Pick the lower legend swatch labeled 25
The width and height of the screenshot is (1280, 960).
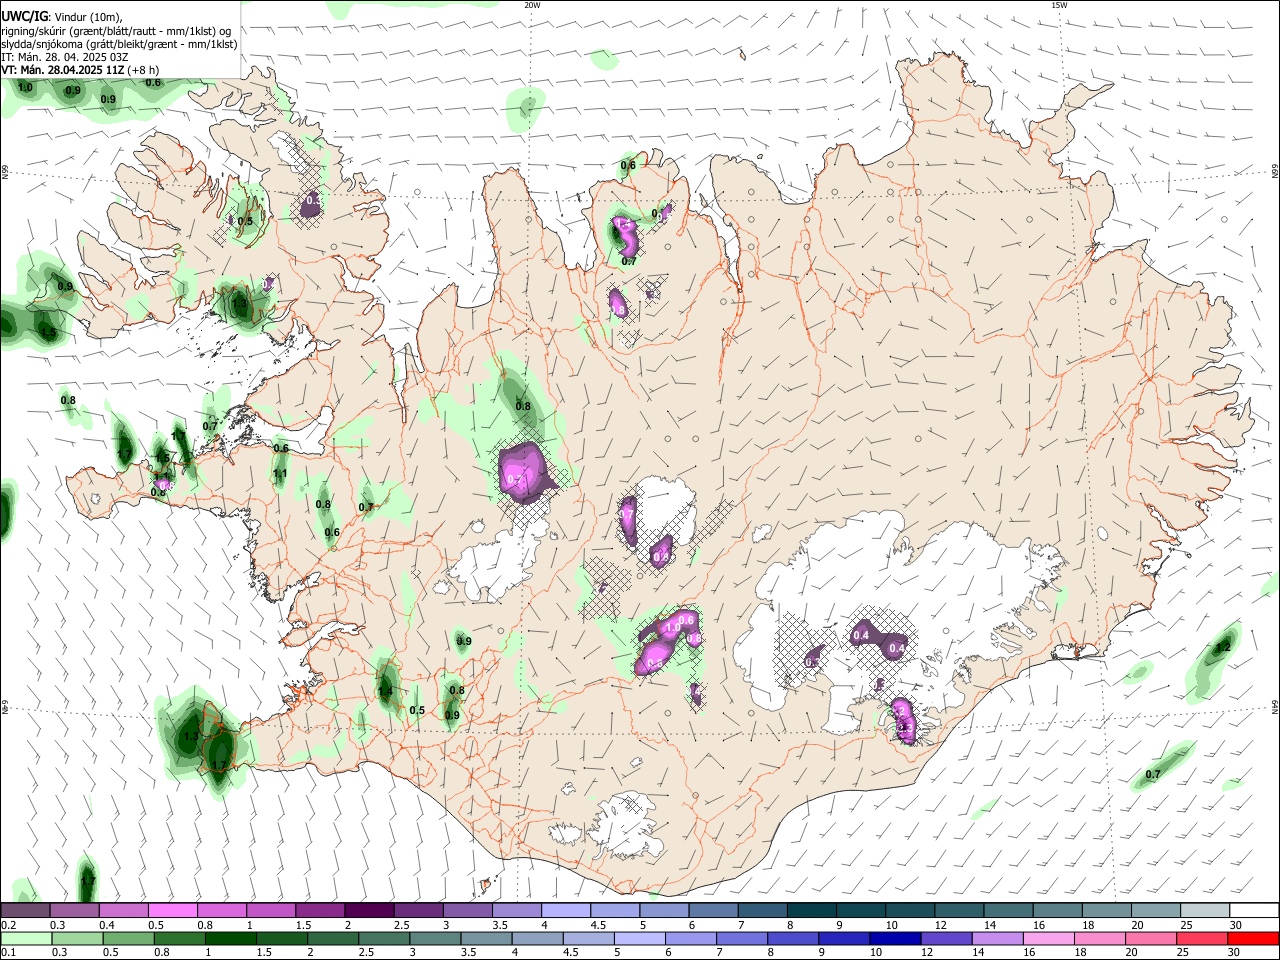pos(1202,938)
